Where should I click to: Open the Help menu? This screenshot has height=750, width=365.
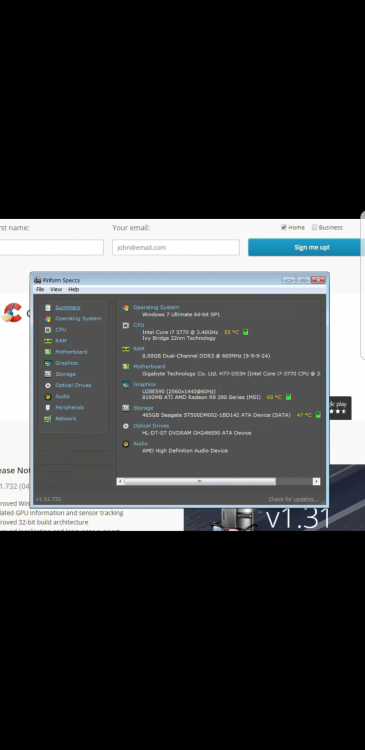pos(73,289)
